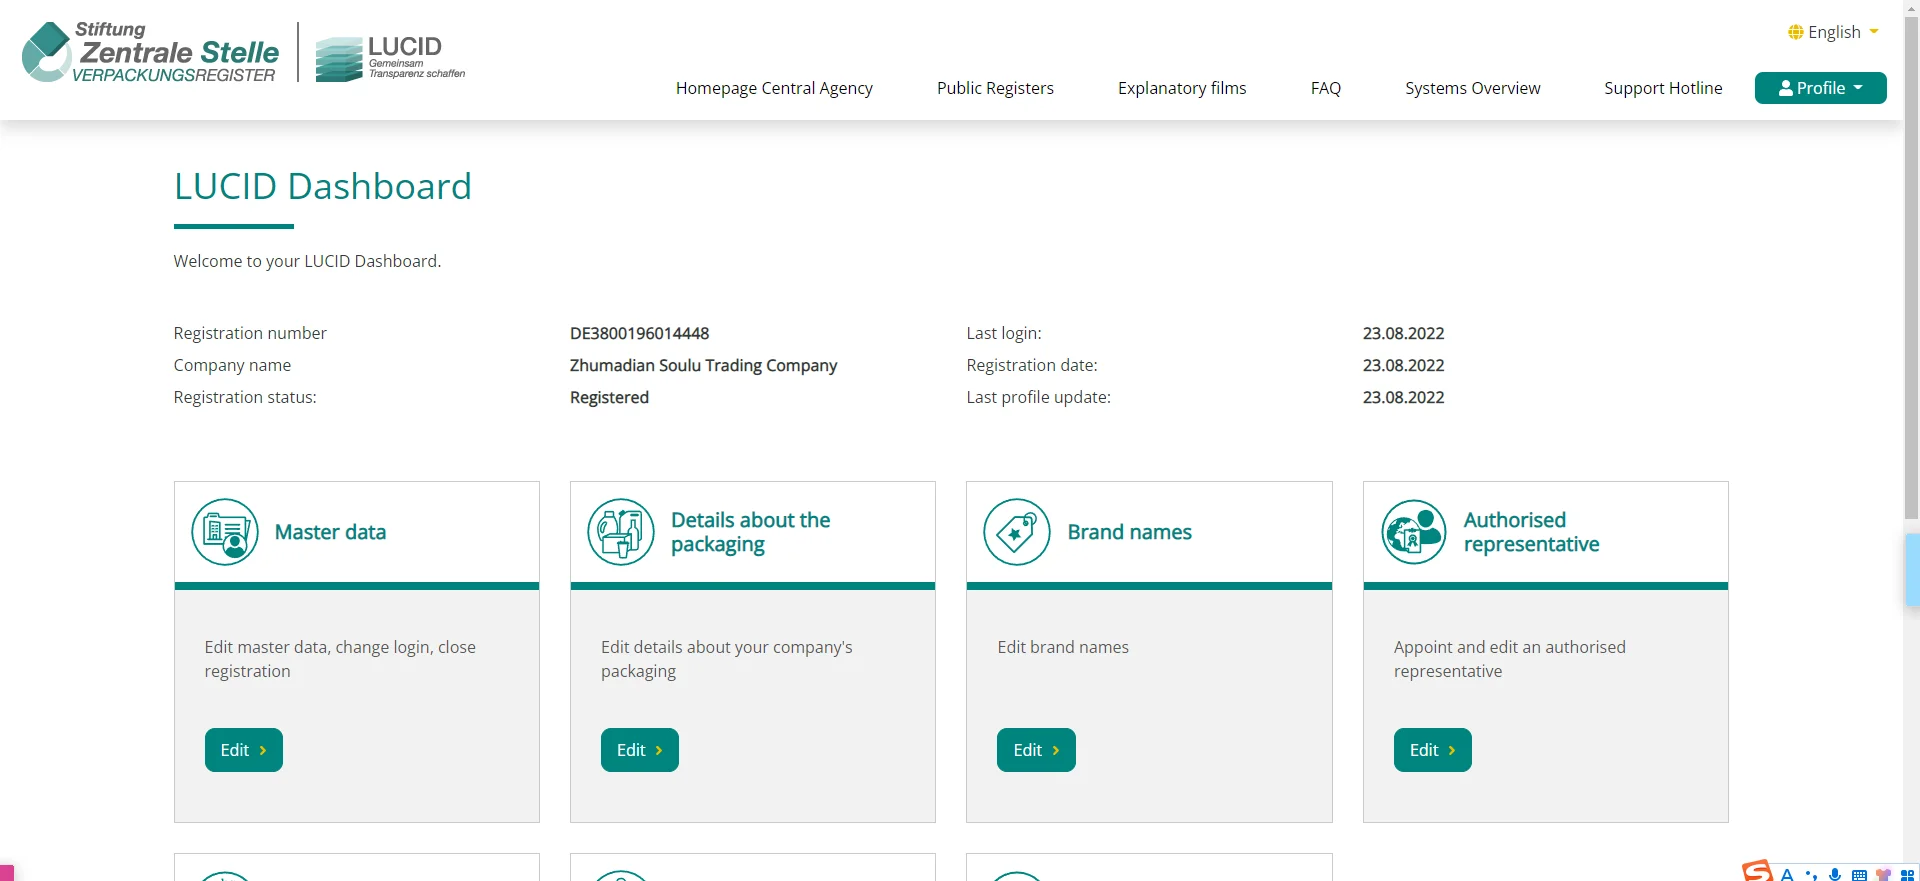Open the Sogou skin shirt icon
The height and width of the screenshot is (881, 1920).
pyautogui.click(x=1883, y=875)
